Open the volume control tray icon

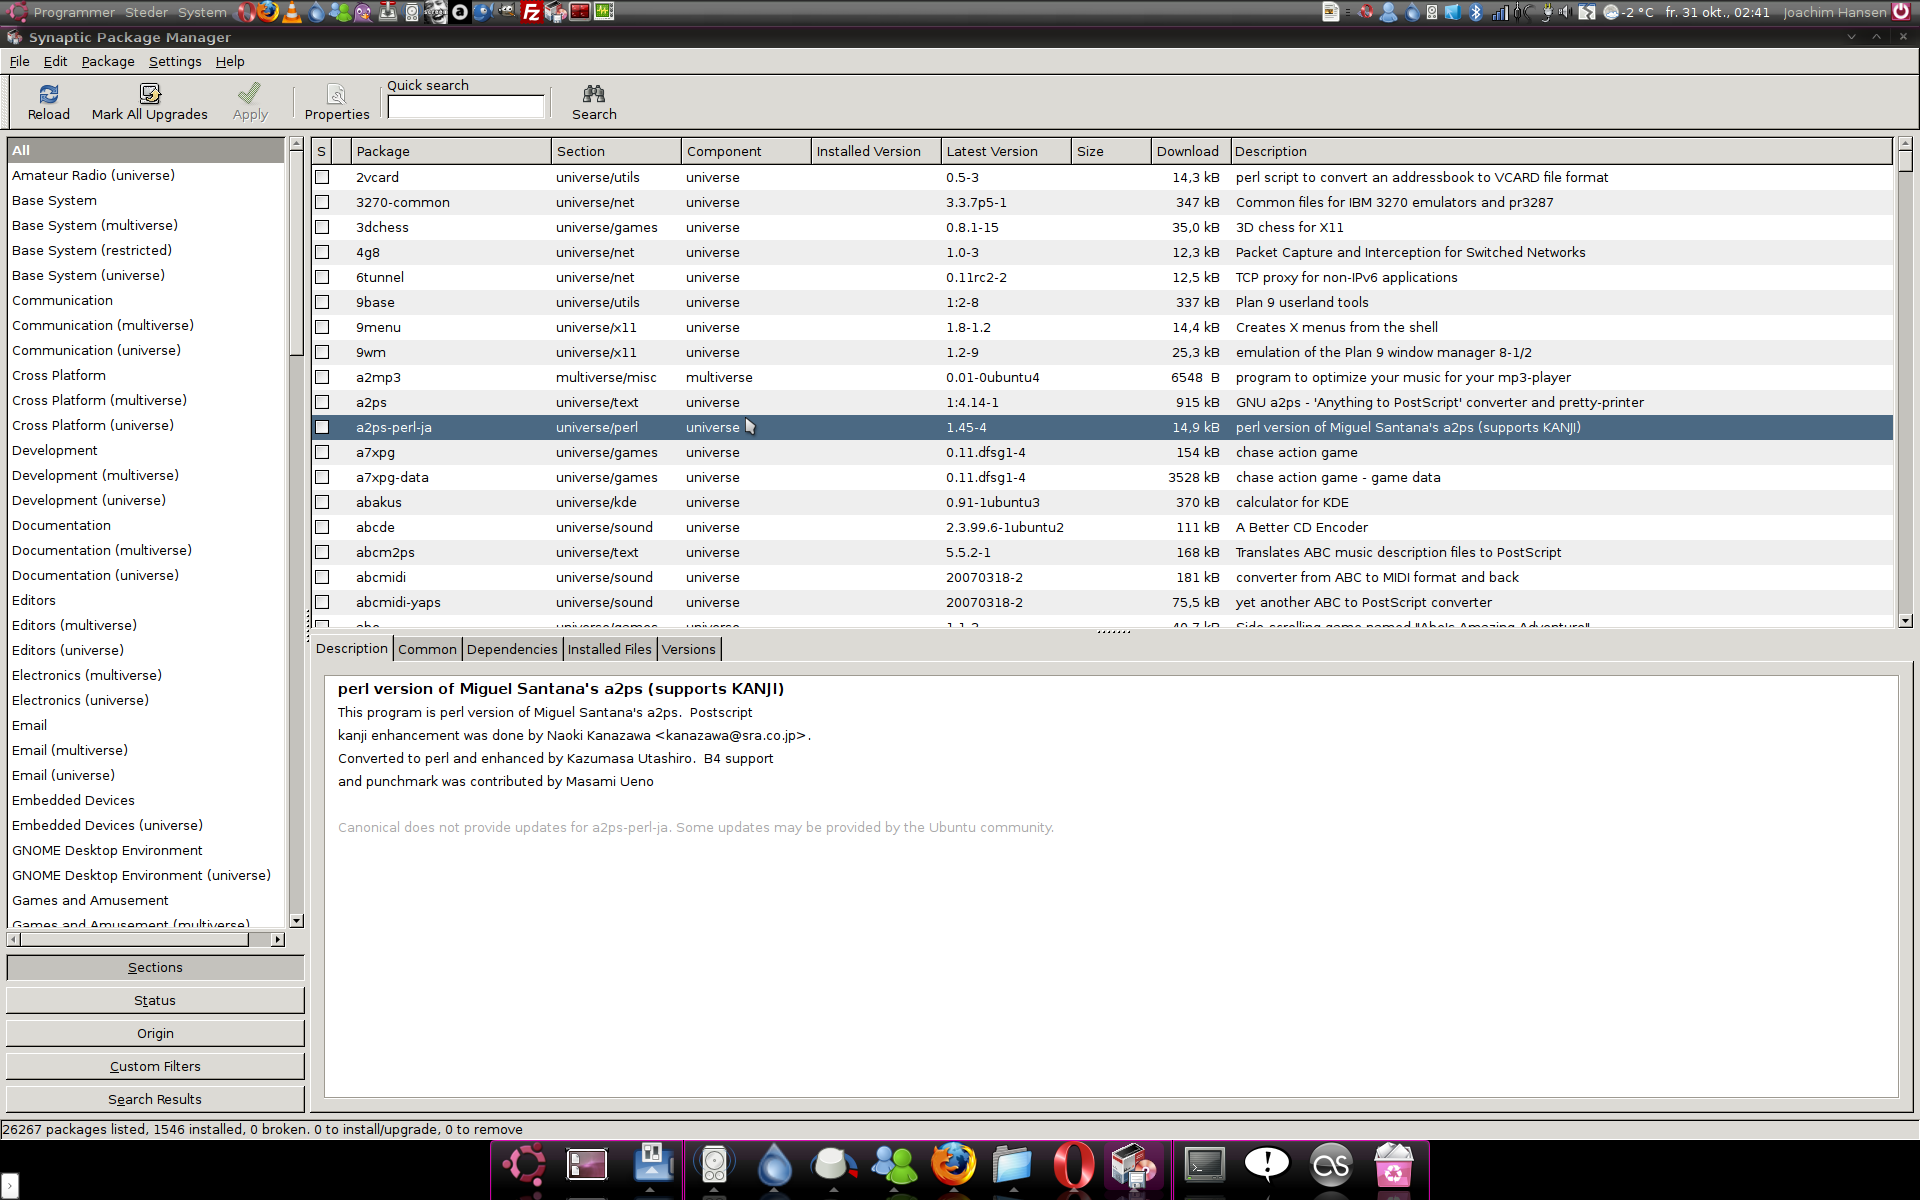(x=1565, y=12)
